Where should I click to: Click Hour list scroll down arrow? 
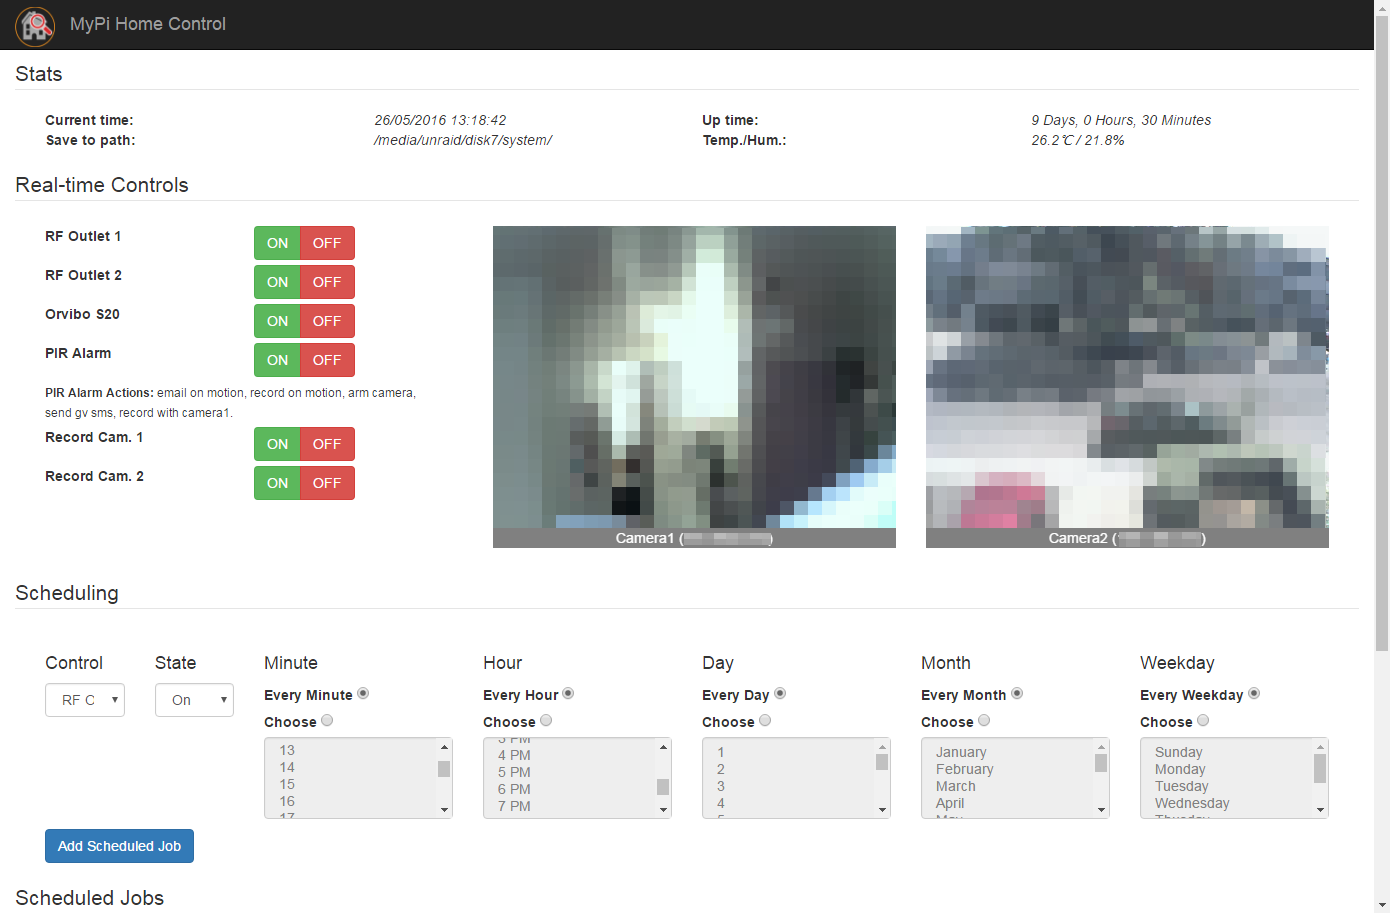[663, 810]
